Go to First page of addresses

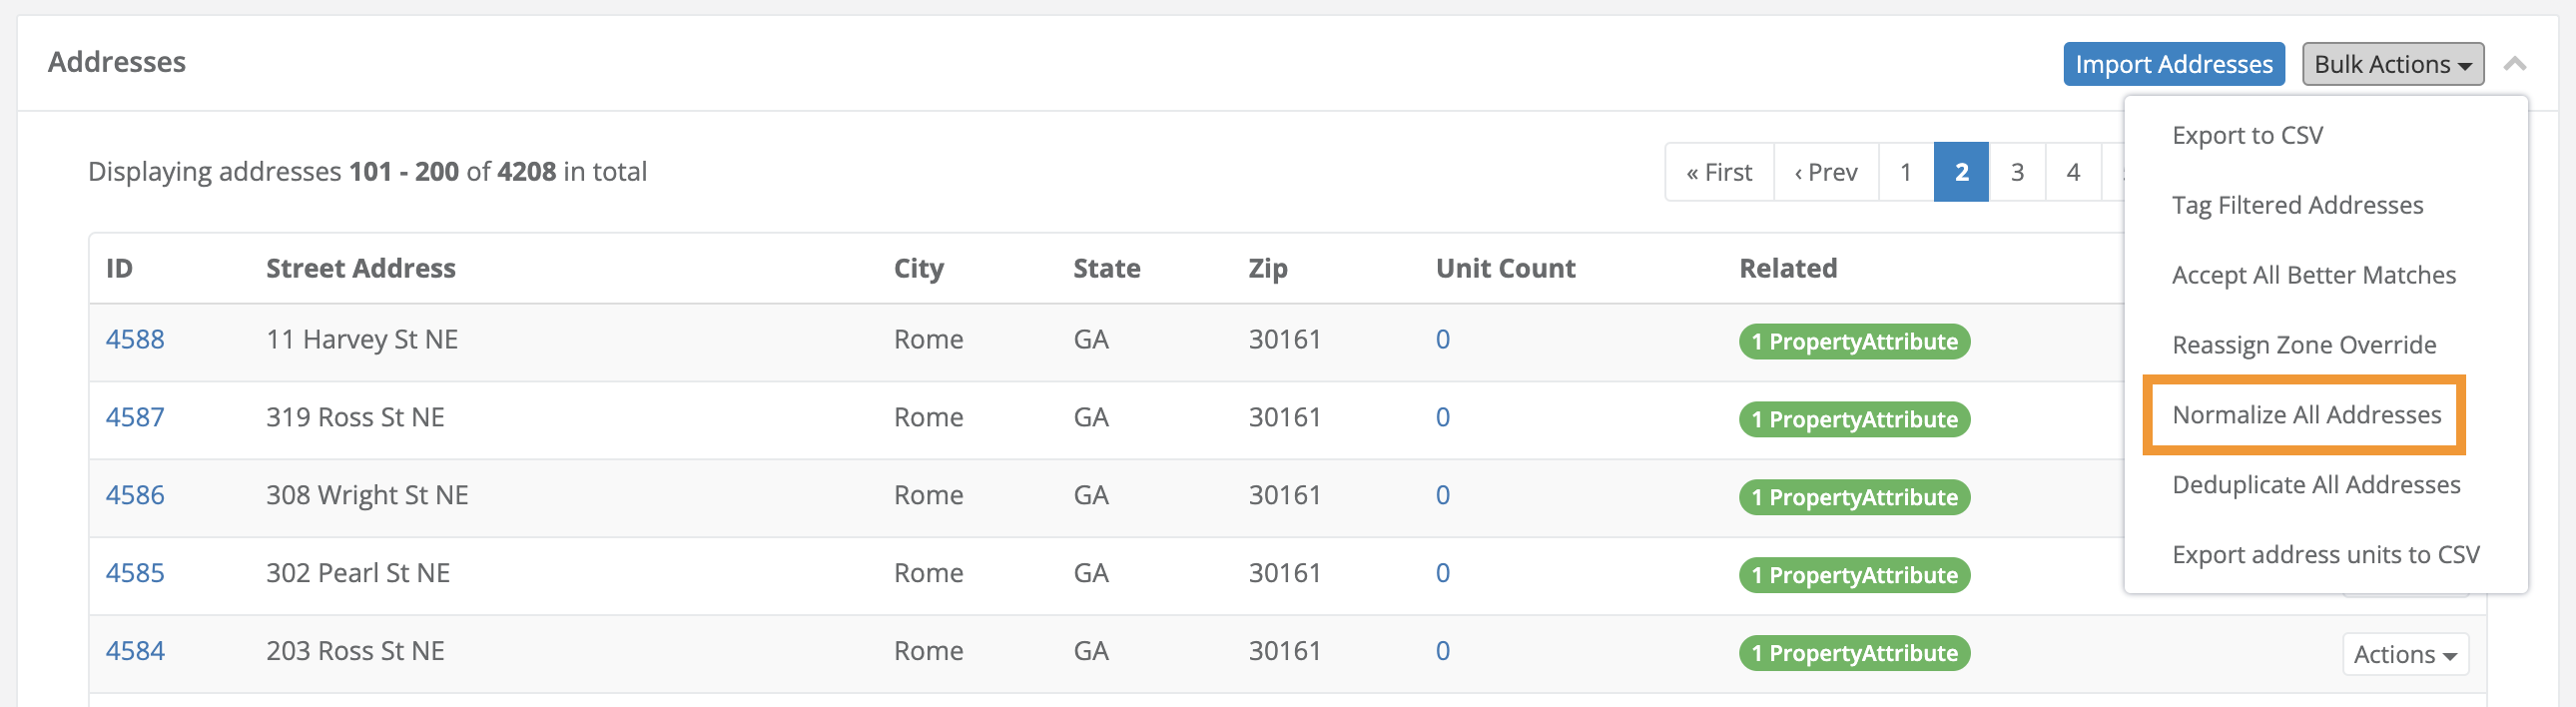[x=1719, y=172]
